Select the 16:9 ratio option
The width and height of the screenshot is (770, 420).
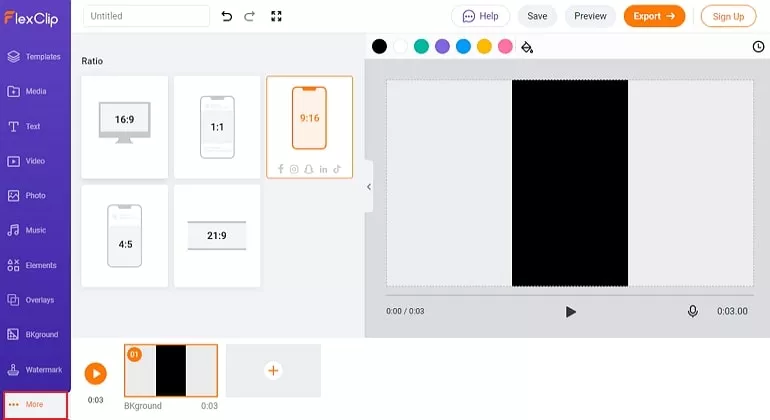click(x=125, y=127)
